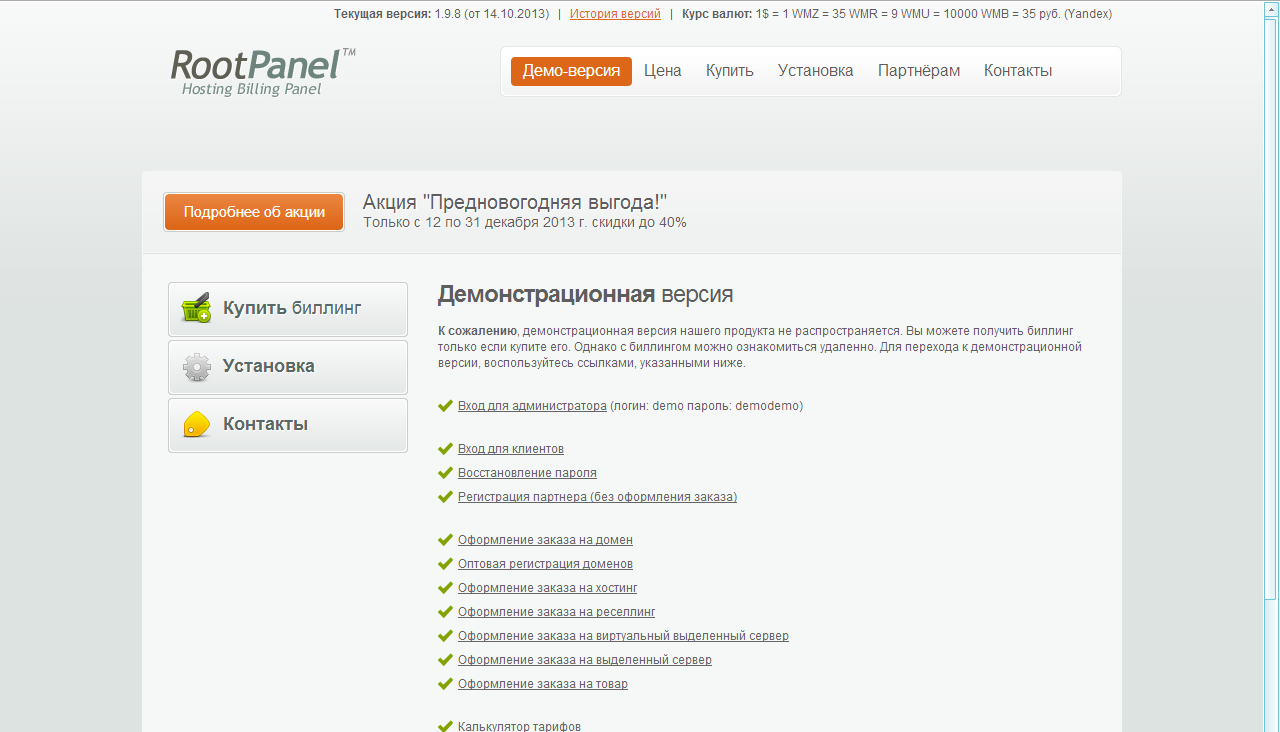Open the История версий link
Viewport: 1280px width, 732px height.
point(615,14)
